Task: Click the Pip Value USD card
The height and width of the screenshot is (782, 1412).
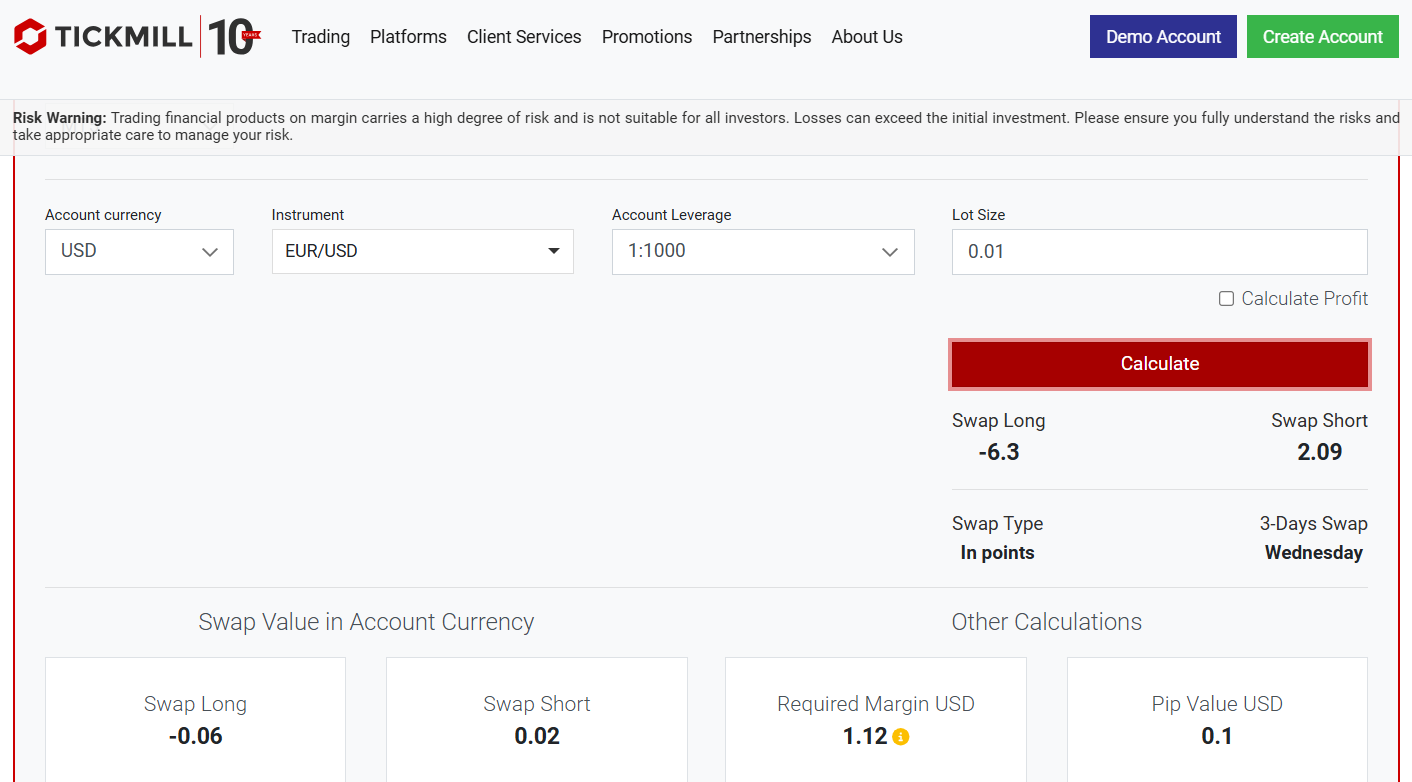Action: click(1217, 720)
